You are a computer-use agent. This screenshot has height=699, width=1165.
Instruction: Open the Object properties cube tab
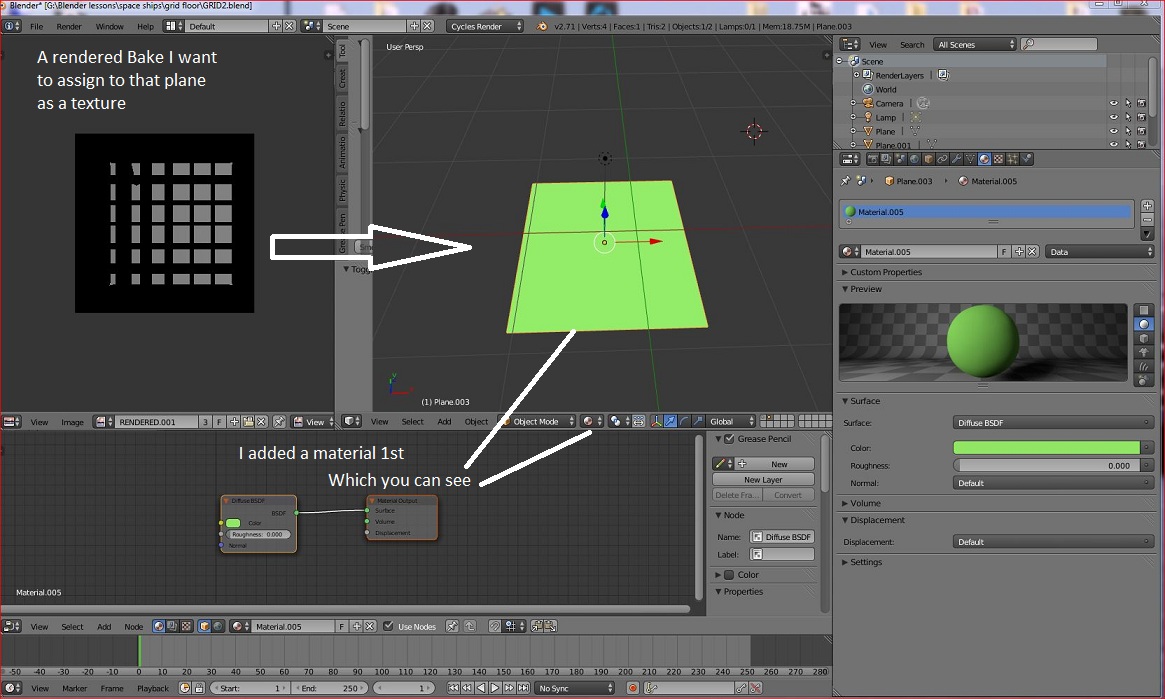coord(928,159)
